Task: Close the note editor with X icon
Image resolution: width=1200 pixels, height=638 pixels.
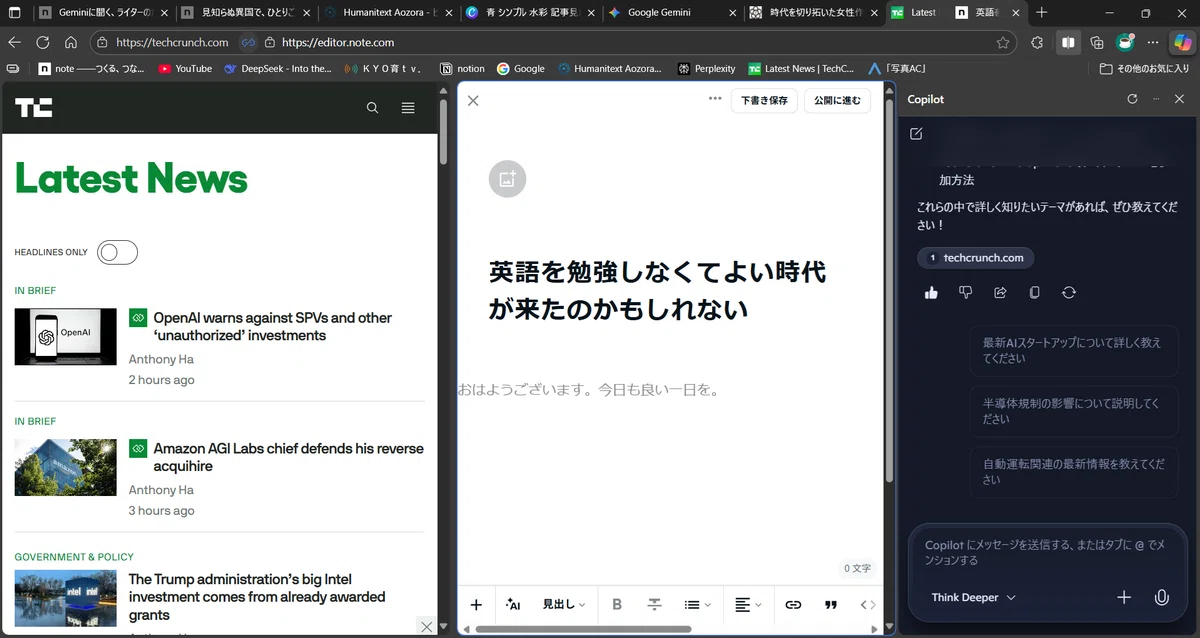Action: pos(473,100)
